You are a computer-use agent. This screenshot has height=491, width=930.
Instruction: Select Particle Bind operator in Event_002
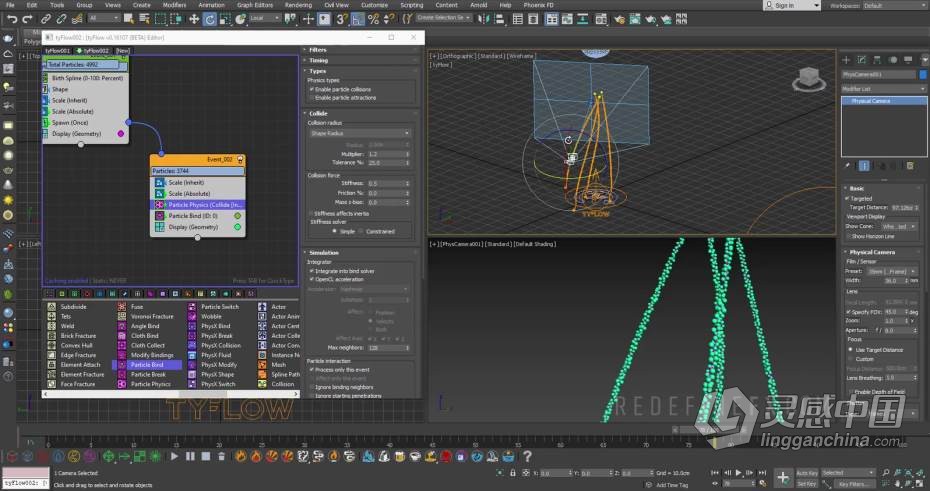coord(198,216)
